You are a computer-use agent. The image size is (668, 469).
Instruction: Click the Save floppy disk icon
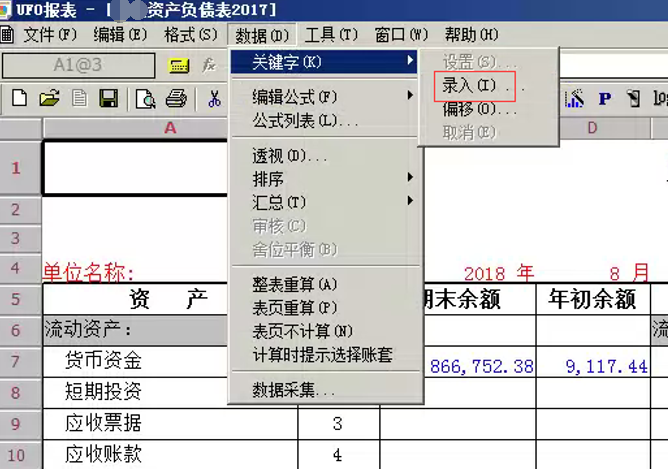coord(108,98)
